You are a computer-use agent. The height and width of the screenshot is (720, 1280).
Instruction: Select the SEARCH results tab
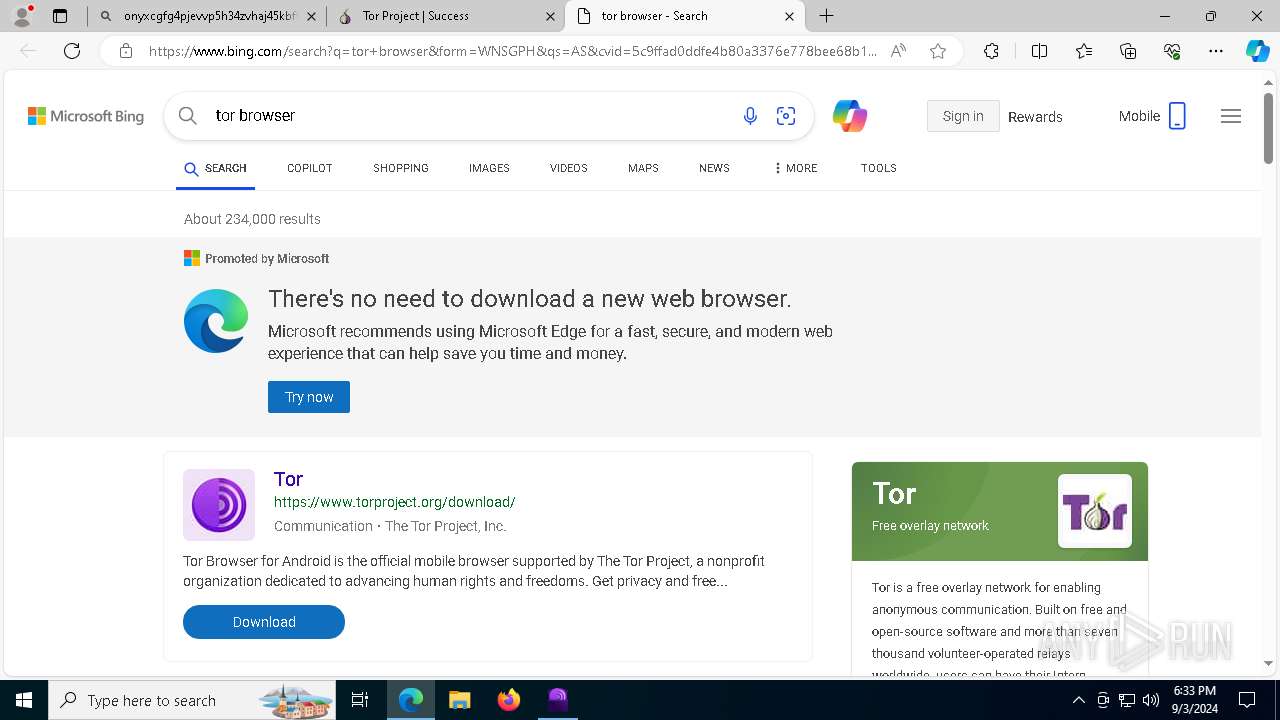(215, 168)
